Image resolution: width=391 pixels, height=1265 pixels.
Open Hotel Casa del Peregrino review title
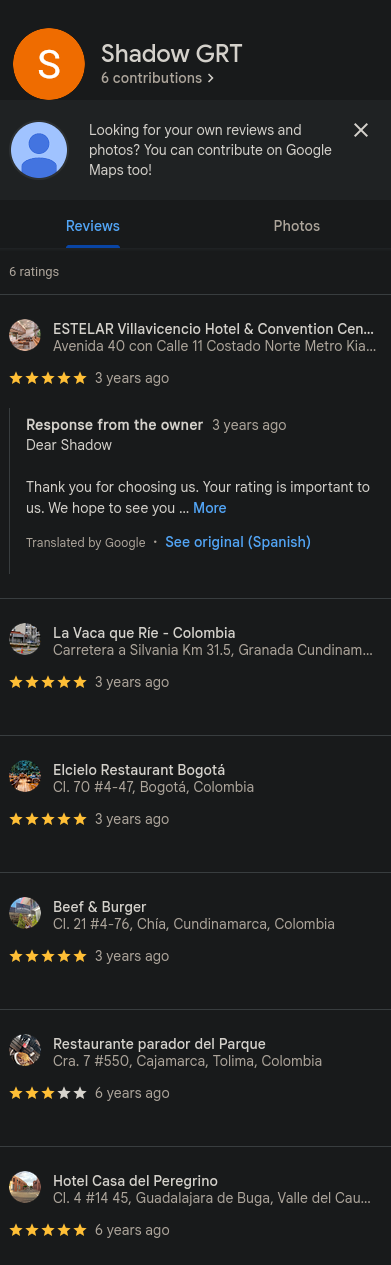135,1181
